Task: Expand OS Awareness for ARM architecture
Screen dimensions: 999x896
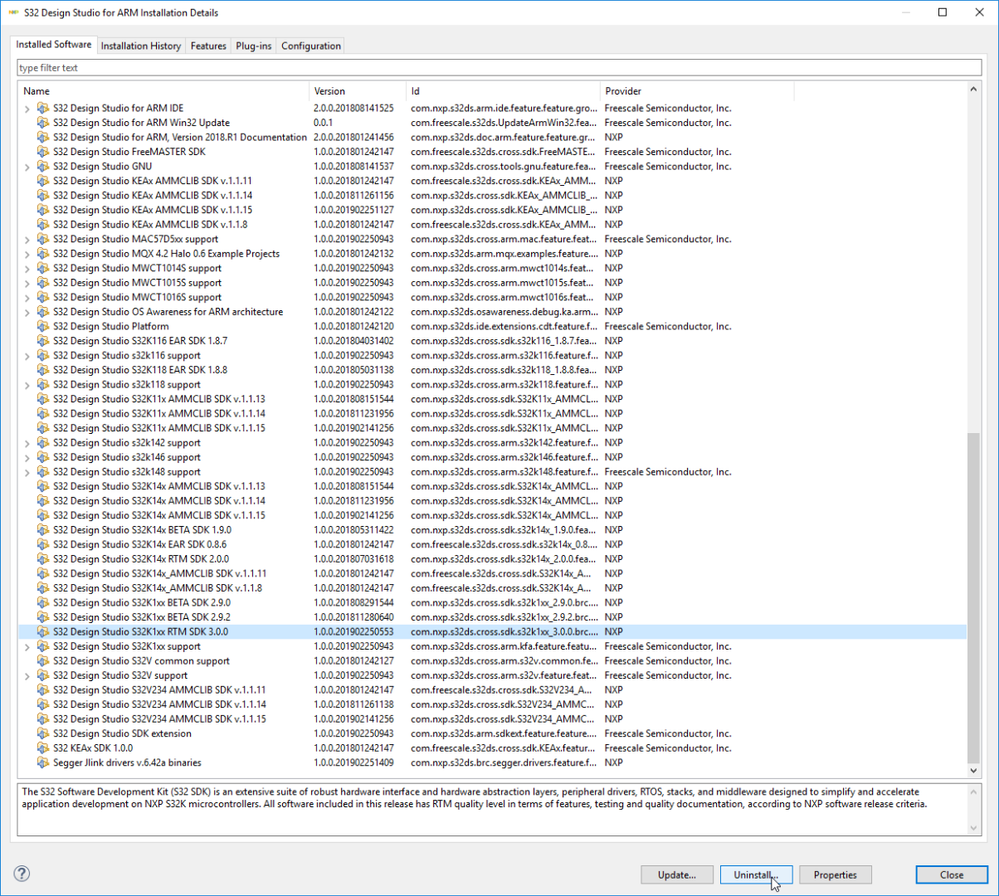Action: [27, 312]
